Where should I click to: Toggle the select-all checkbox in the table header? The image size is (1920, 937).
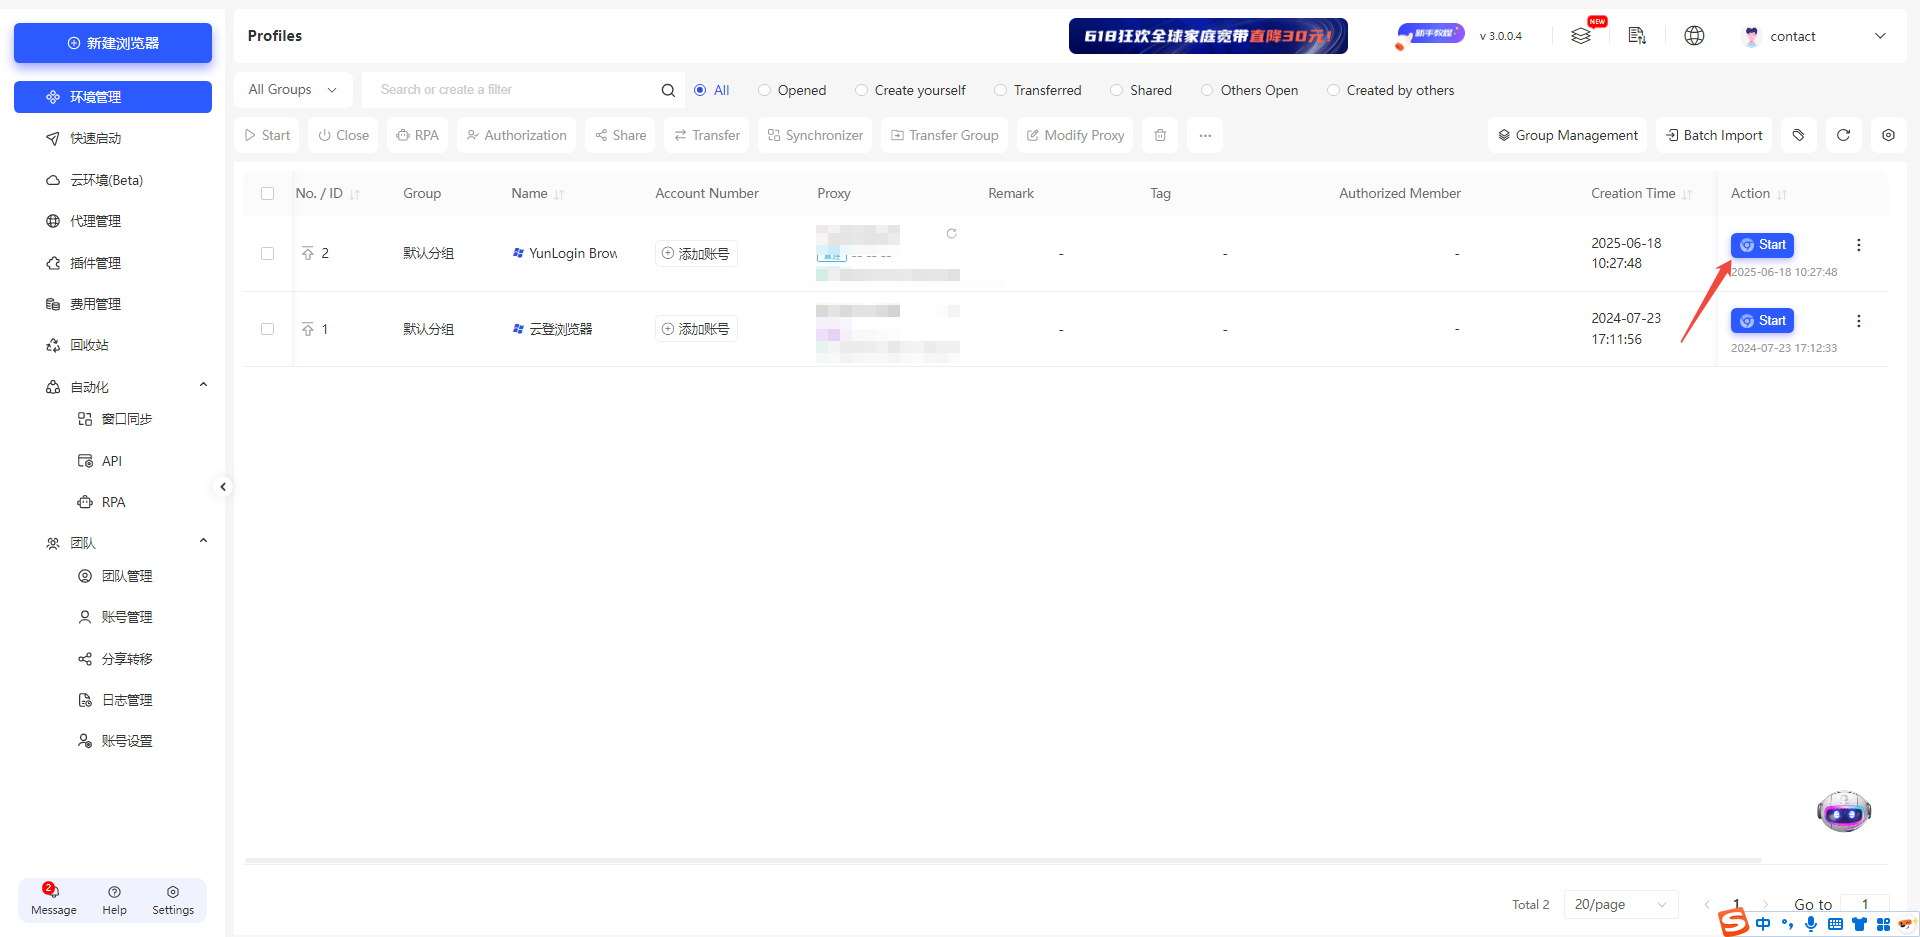pos(267,194)
